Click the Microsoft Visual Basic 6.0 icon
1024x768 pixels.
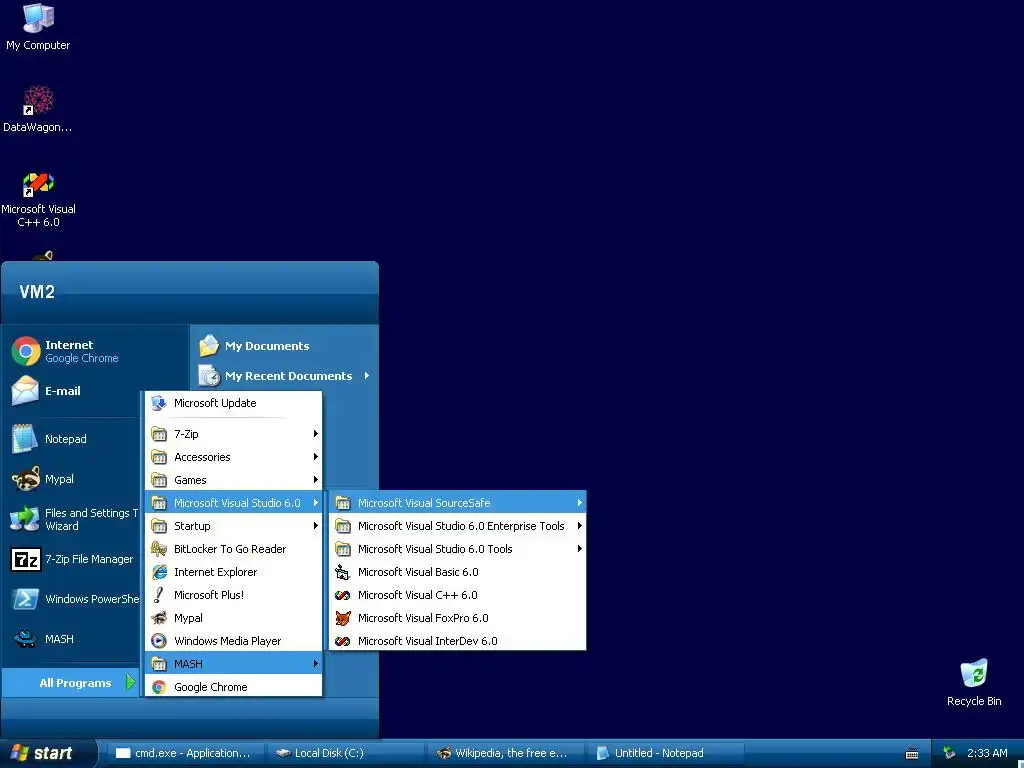[343, 572]
